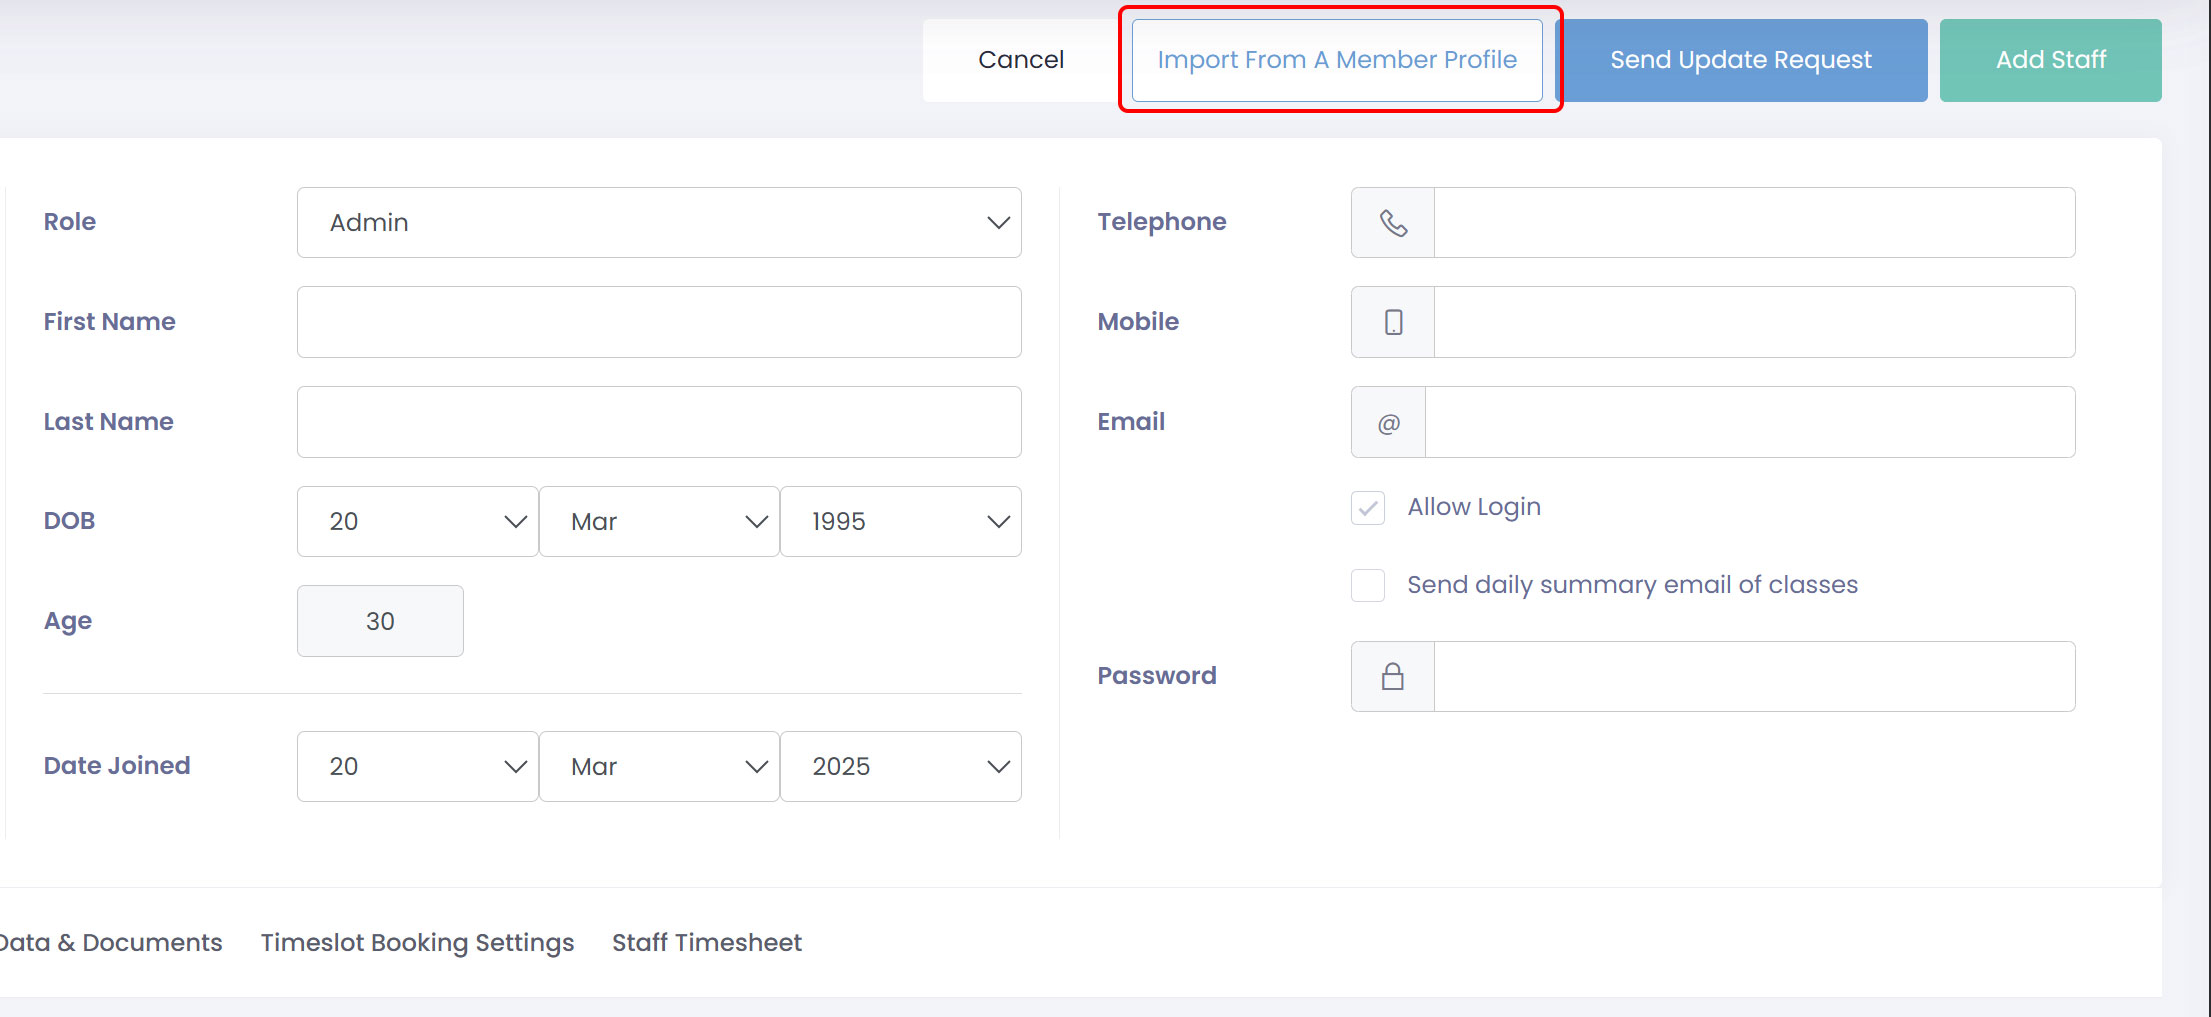This screenshot has height=1017, width=2211.
Task: Focus the Email text field
Action: pos(1749,422)
